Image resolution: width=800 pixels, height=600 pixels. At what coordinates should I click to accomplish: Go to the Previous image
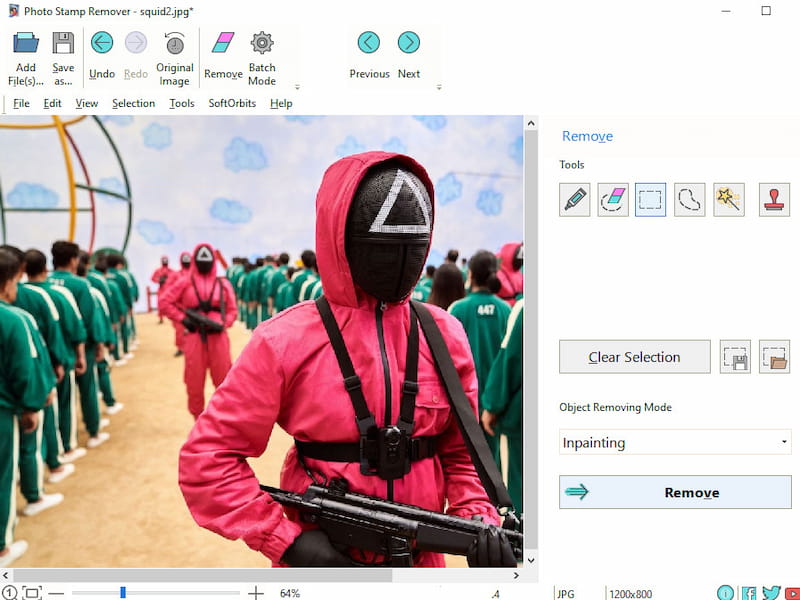[369, 42]
